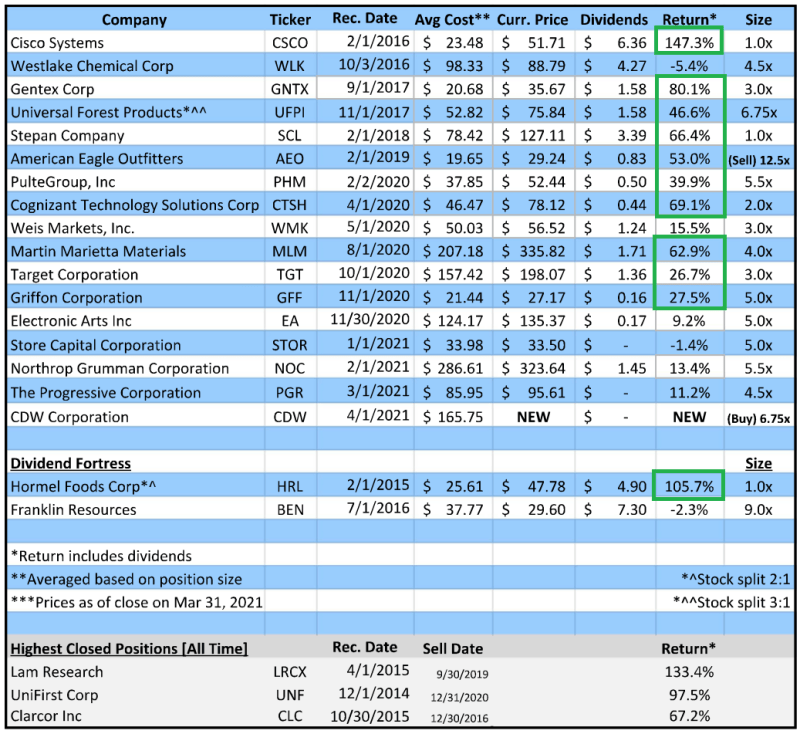Screen dimensions: 800x734
Task: Click "Northrop Grumman Corporation" cell
Action: click(120, 368)
